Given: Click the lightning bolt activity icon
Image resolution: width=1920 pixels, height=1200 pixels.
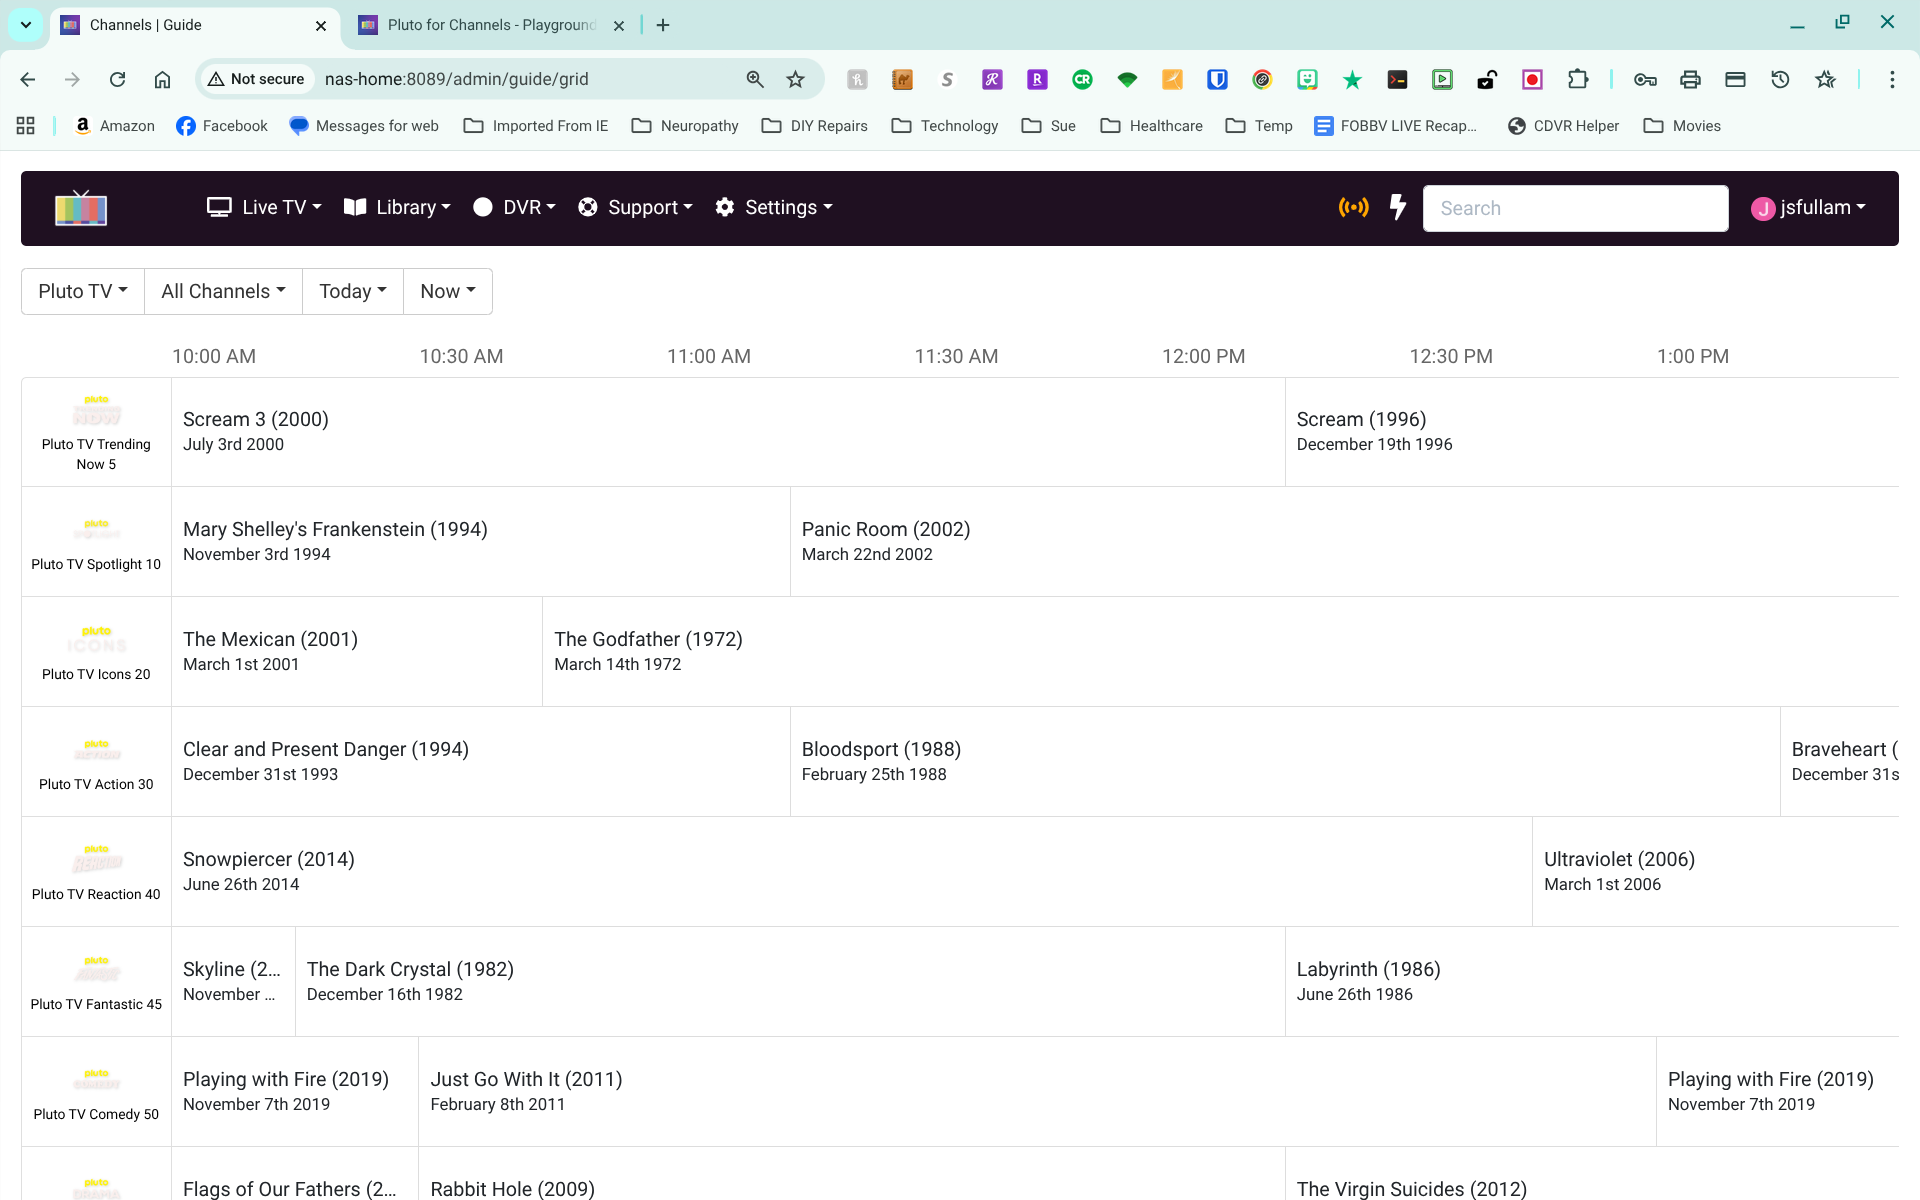Looking at the screenshot, I should tap(1398, 208).
